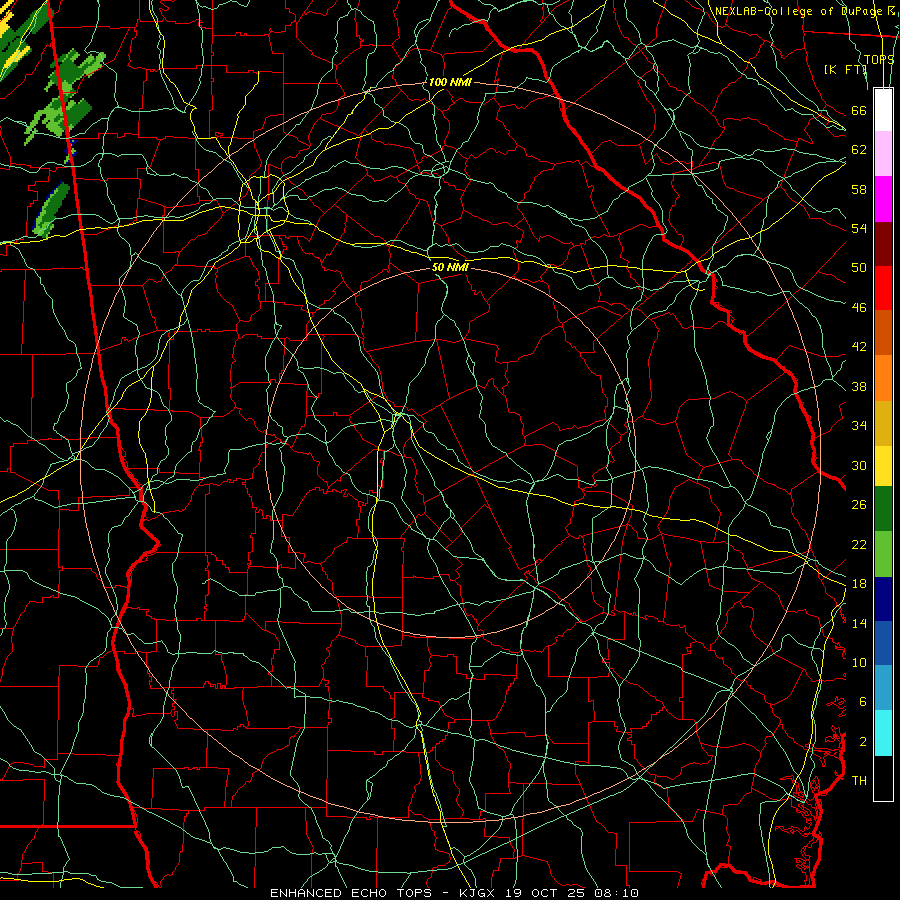Click the legend value 10
The height and width of the screenshot is (900, 900).
click(859, 662)
